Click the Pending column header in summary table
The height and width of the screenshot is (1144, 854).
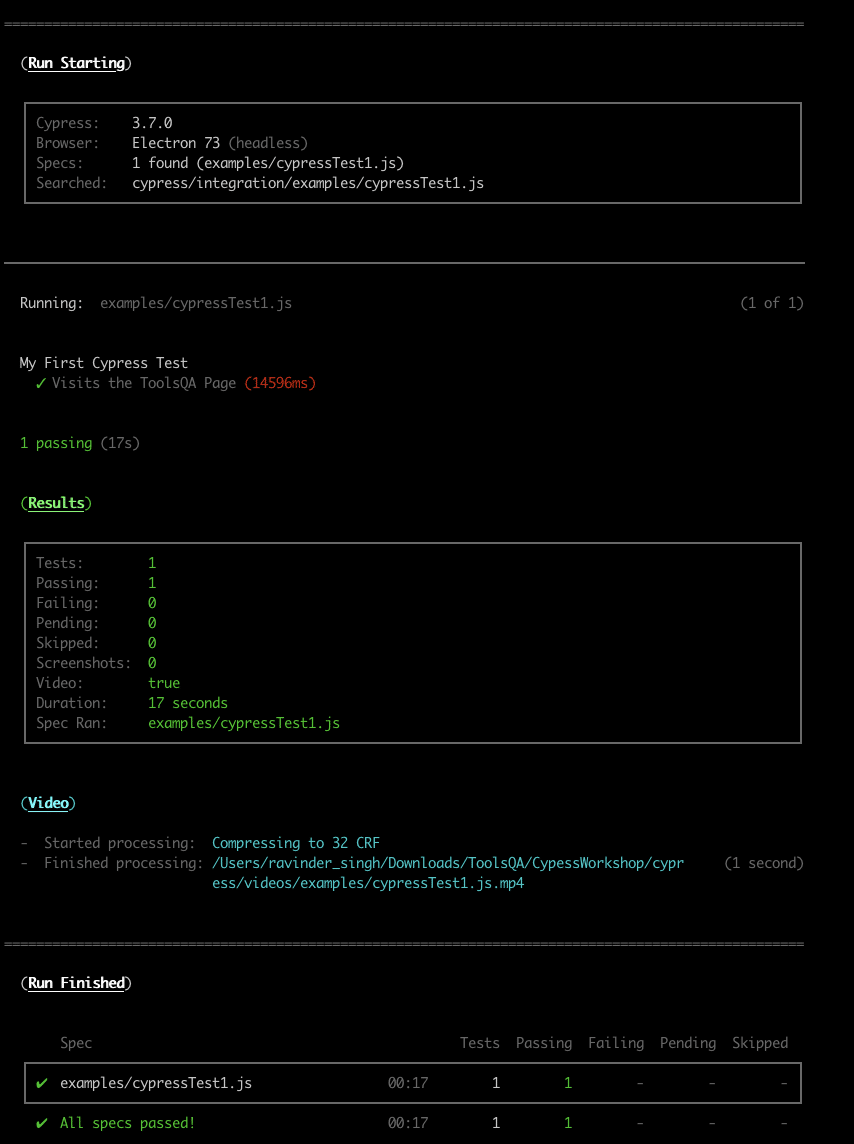688,1043
